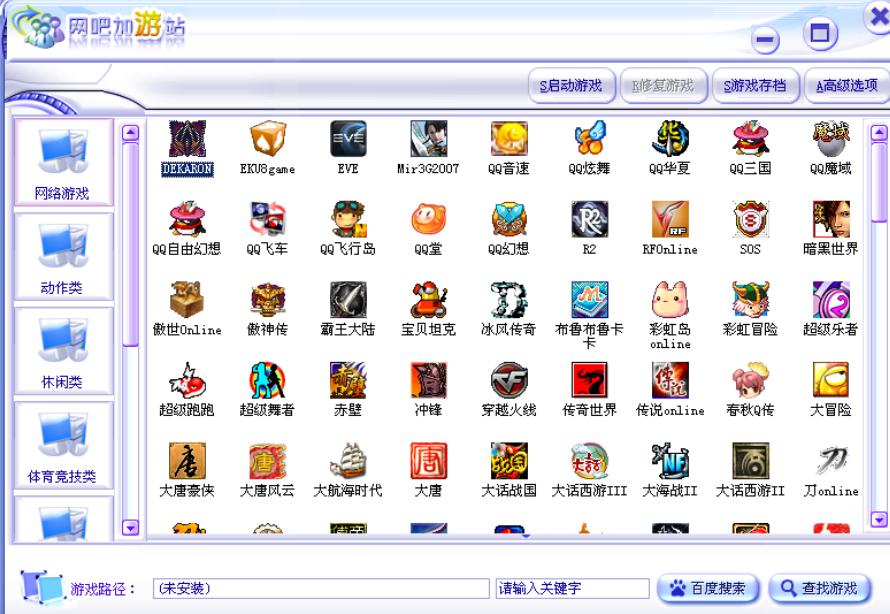
Task: Pick the 彩虹冒险 game icon
Action: (750, 300)
